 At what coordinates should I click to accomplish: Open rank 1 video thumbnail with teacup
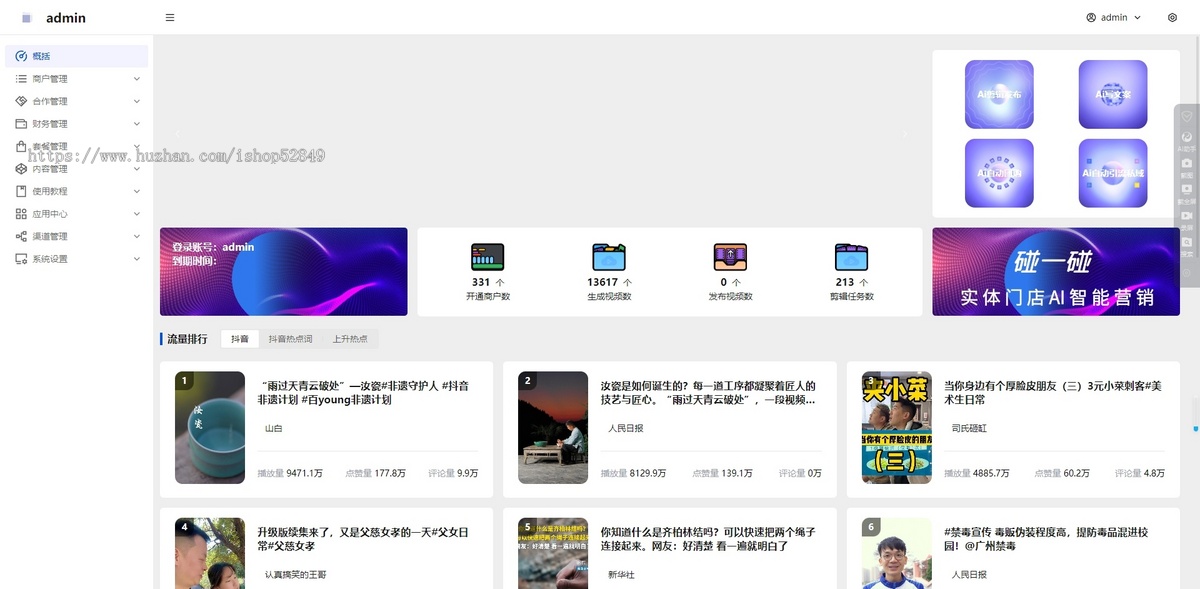click(x=210, y=428)
